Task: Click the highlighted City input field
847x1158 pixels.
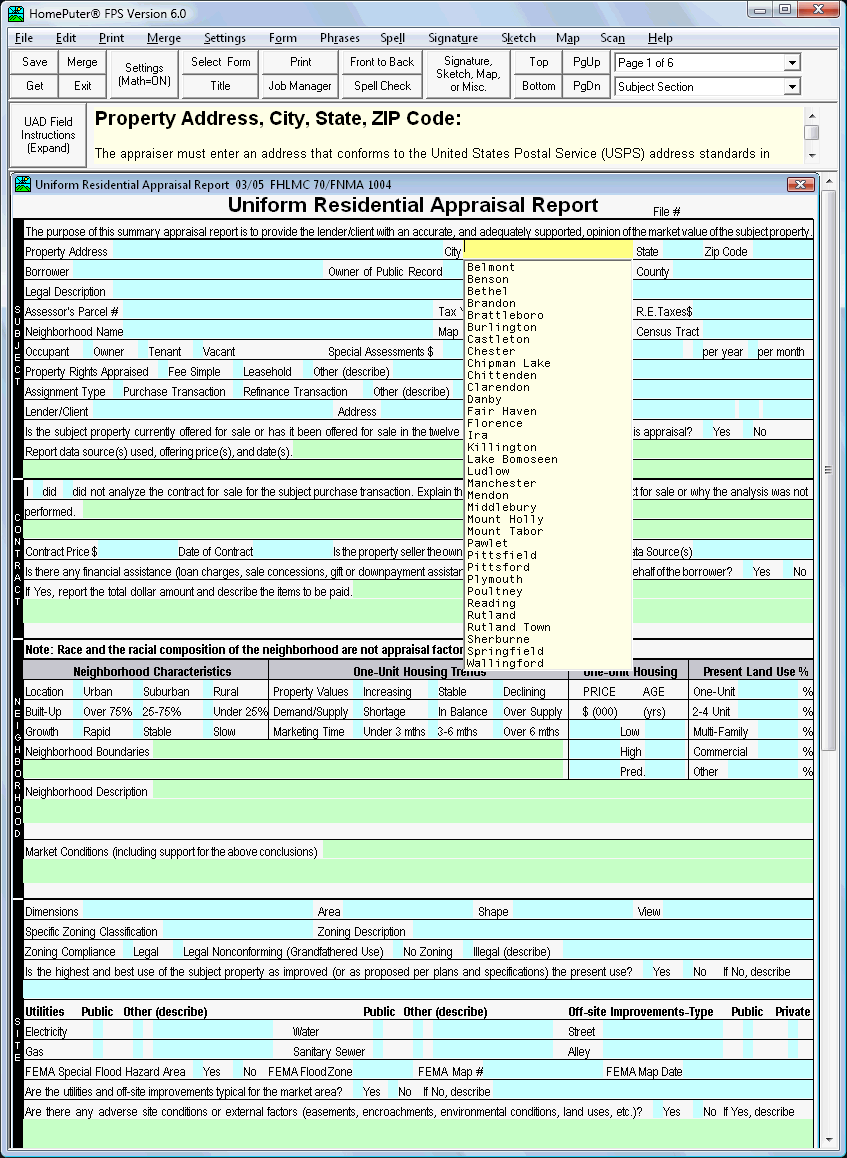Action: point(548,250)
